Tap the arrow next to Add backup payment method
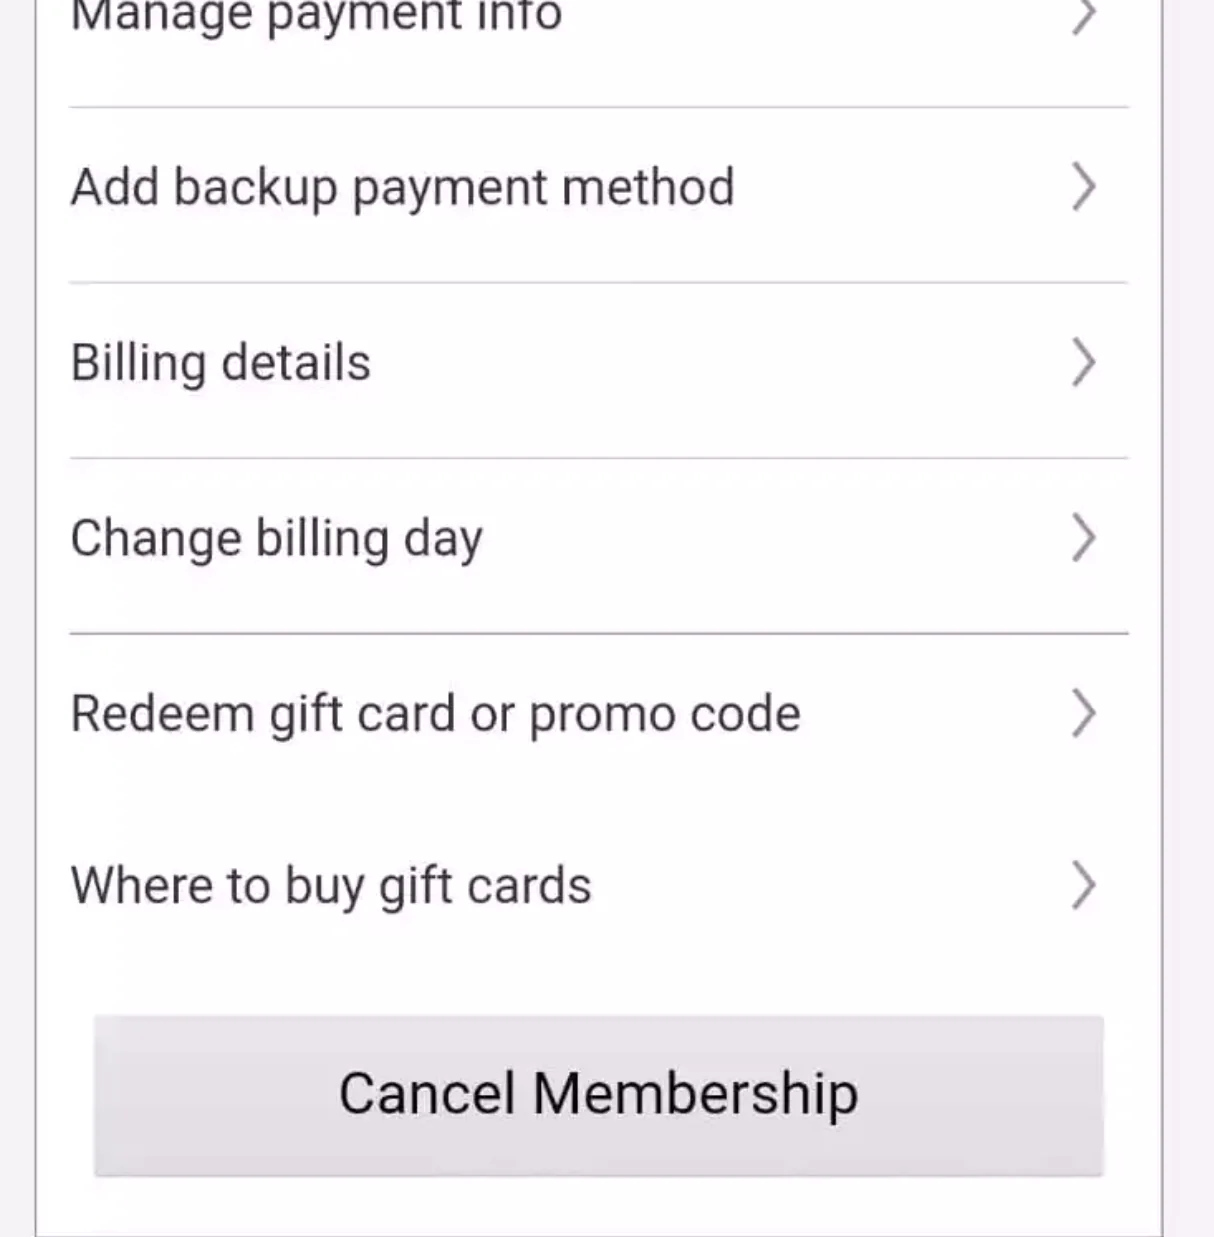Viewport: 1214px width, 1237px height. click(1083, 187)
